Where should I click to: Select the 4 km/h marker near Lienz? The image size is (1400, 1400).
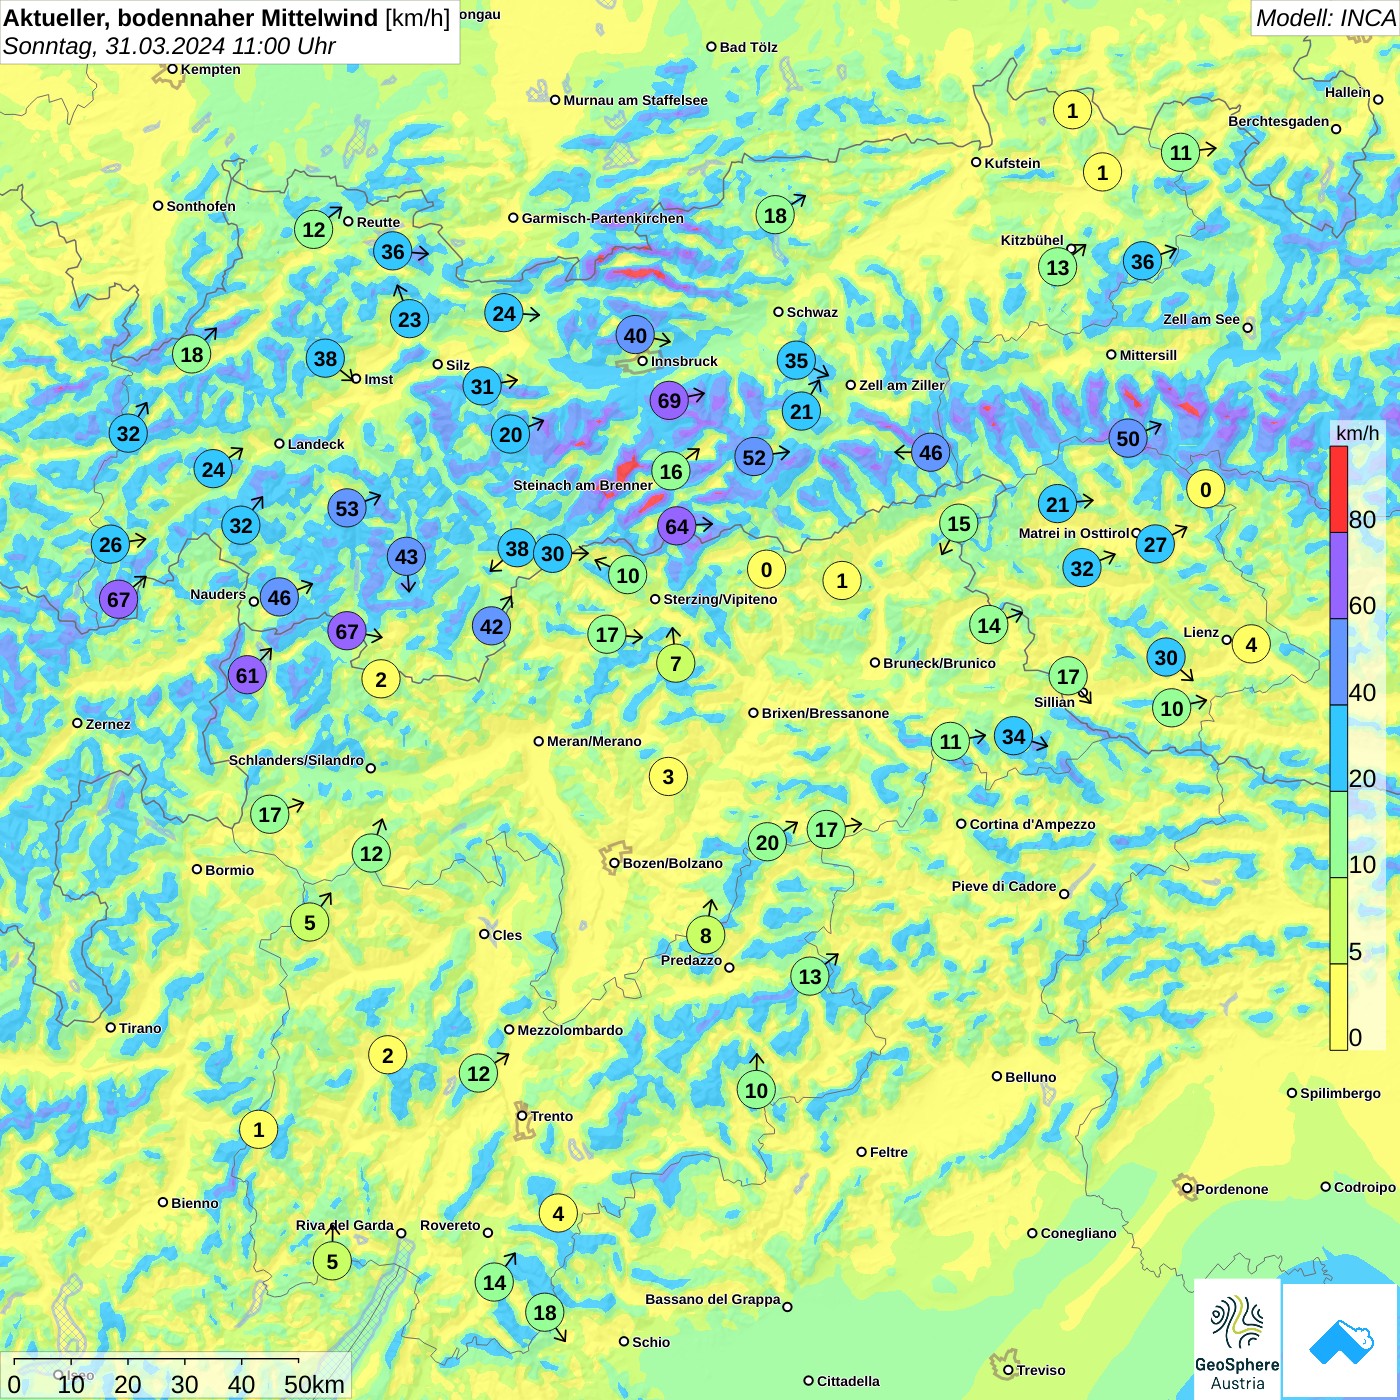[x=1251, y=644]
